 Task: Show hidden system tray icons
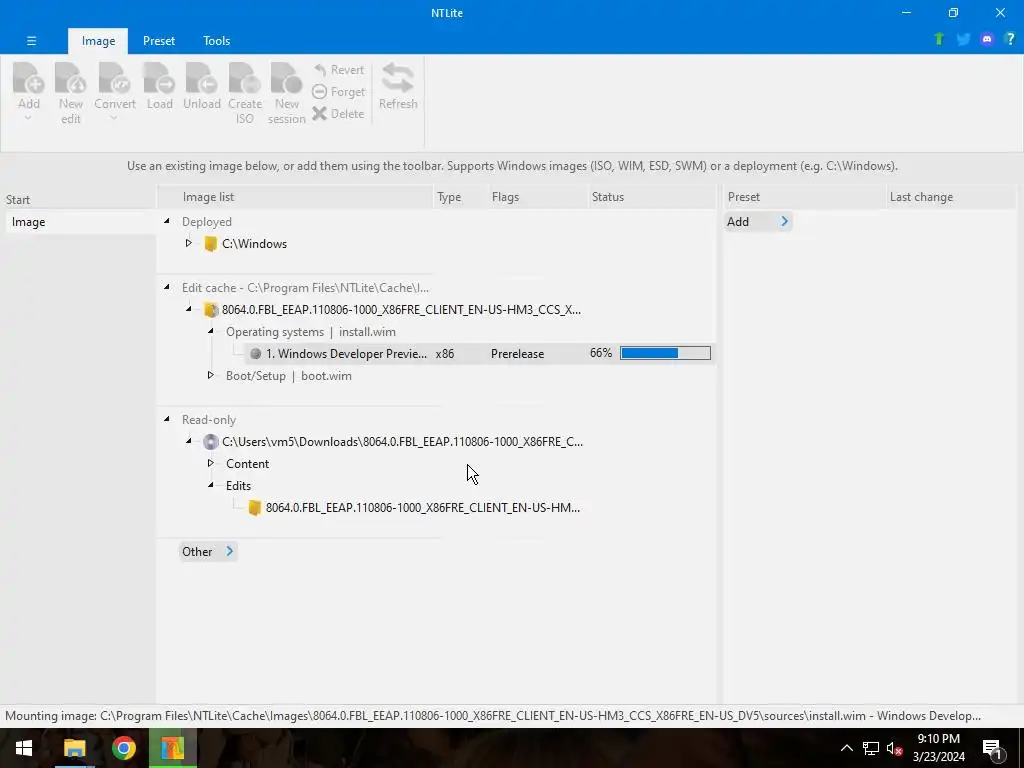(x=846, y=748)
